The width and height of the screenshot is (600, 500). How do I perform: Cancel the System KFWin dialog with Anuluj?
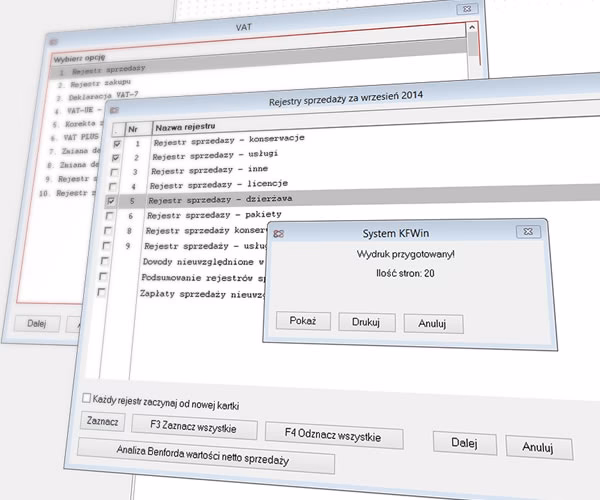(x=432, y=324)
